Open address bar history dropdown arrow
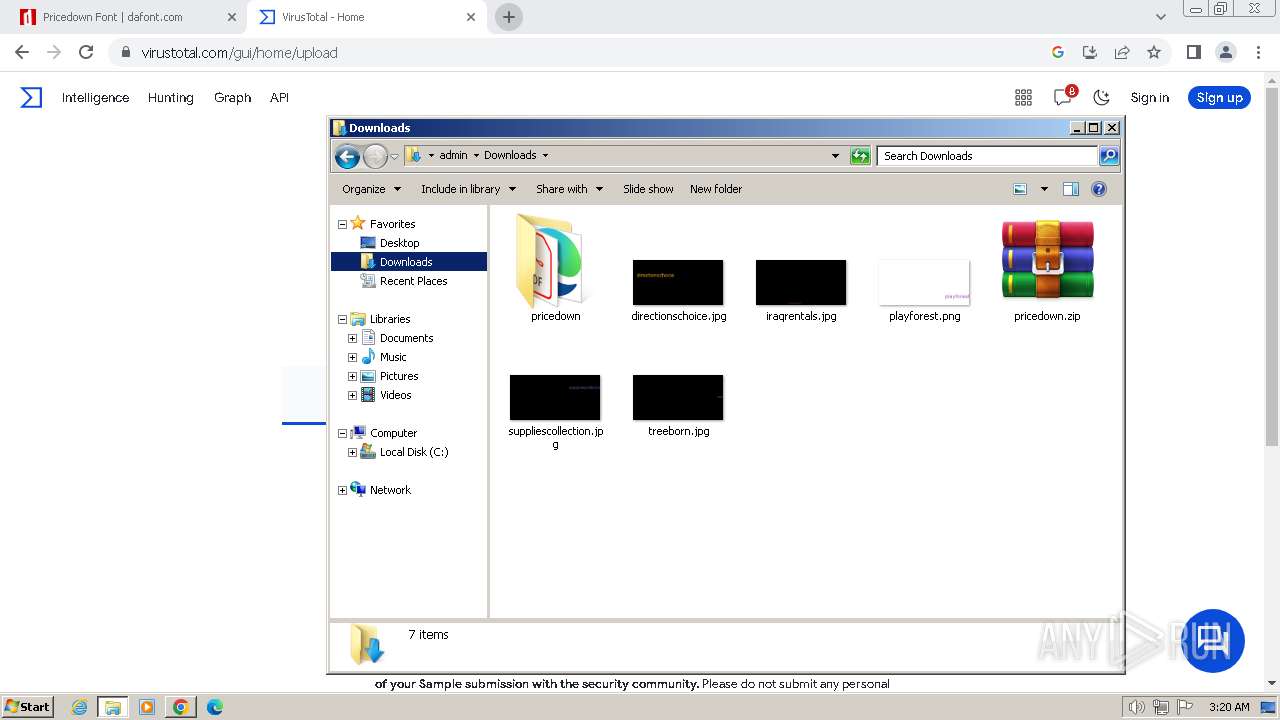Image resolution: width=1280 pixels, height=720 pixels. (836, 156)
